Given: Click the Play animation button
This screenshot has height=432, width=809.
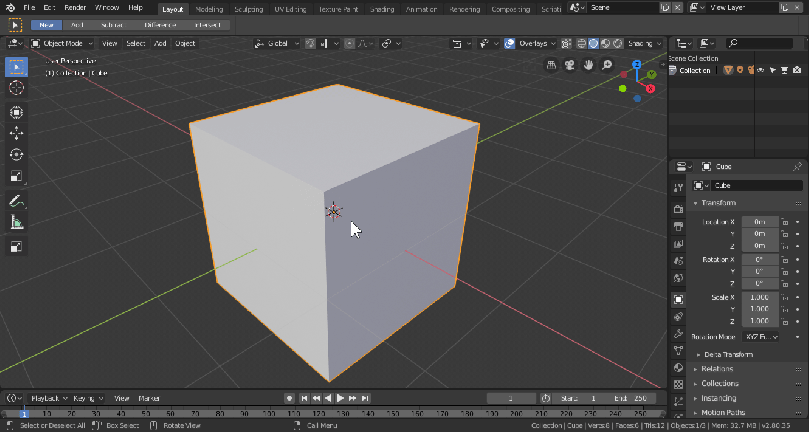Looking at the screenshot, I should tap(341, 398).
